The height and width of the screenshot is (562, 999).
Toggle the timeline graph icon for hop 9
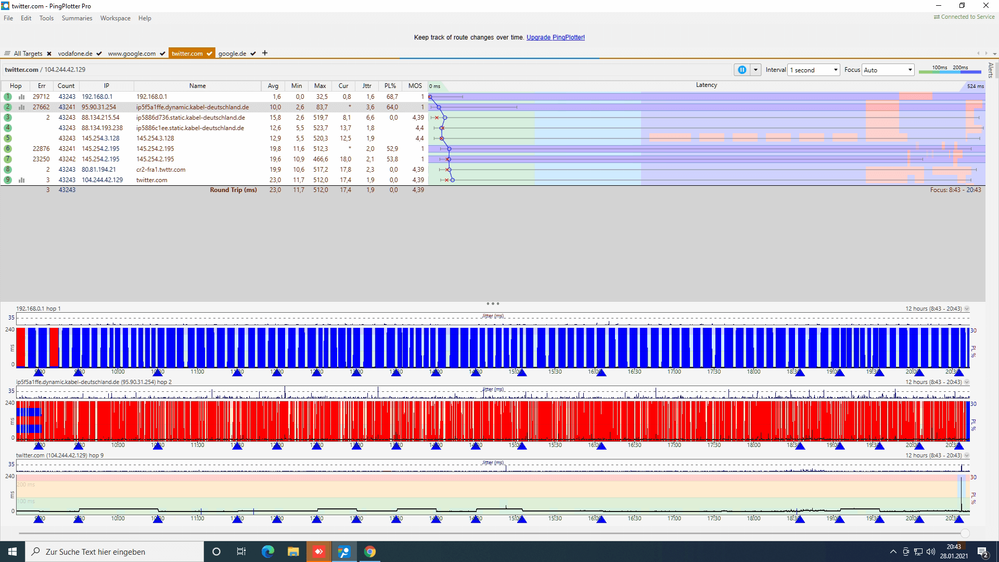click(22, 180)
